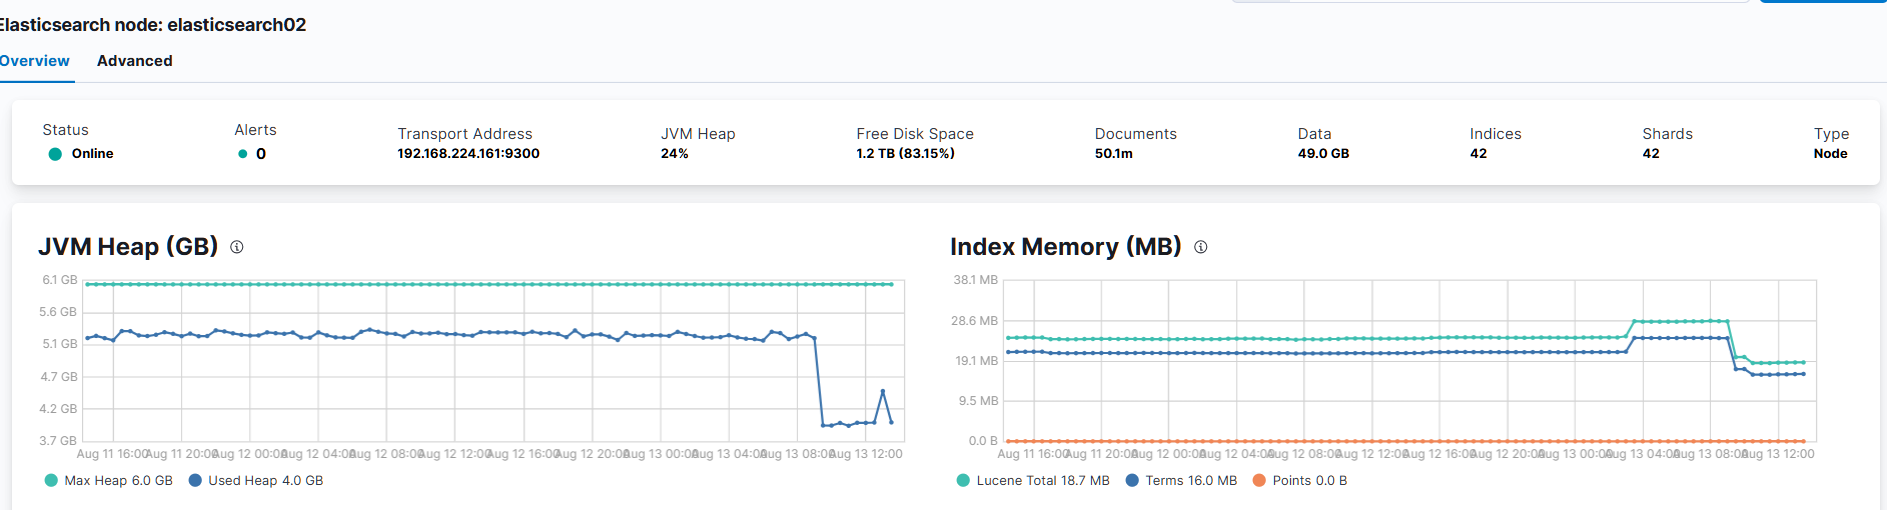Click the Data size 49.0 GB value

pos(1323,154)
